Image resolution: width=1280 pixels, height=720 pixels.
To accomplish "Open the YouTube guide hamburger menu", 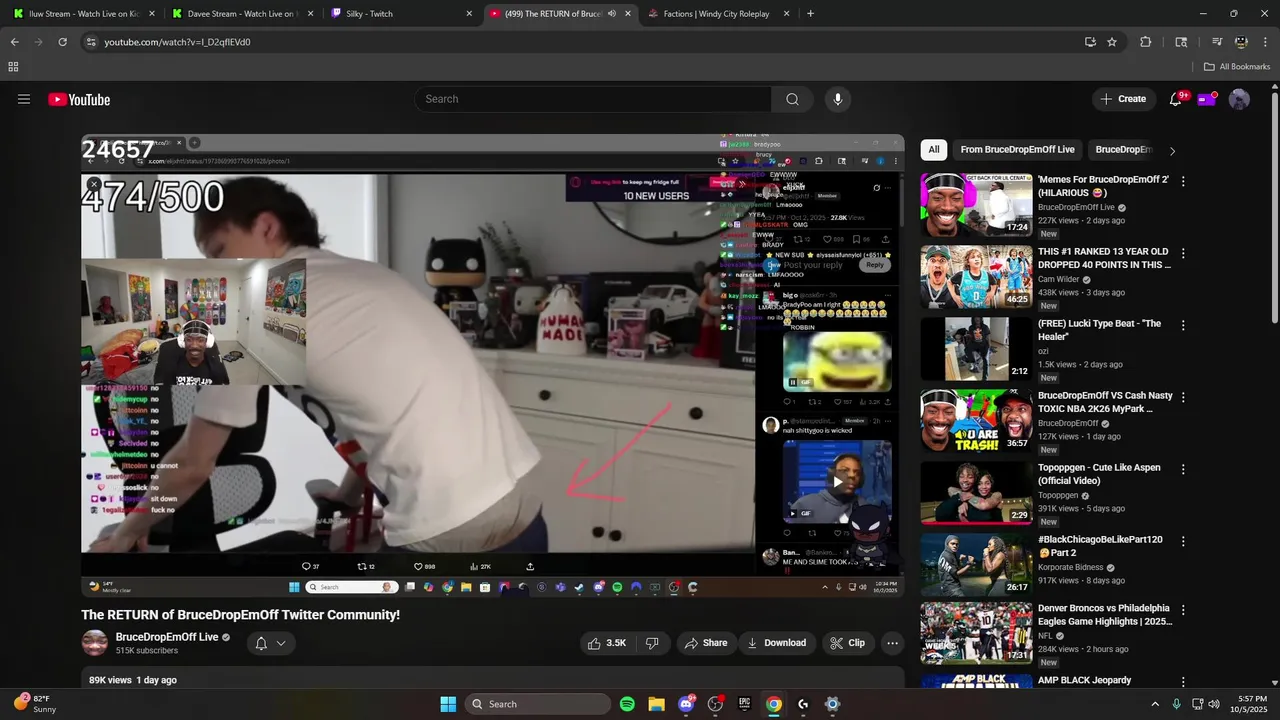I will pos(24,99).
